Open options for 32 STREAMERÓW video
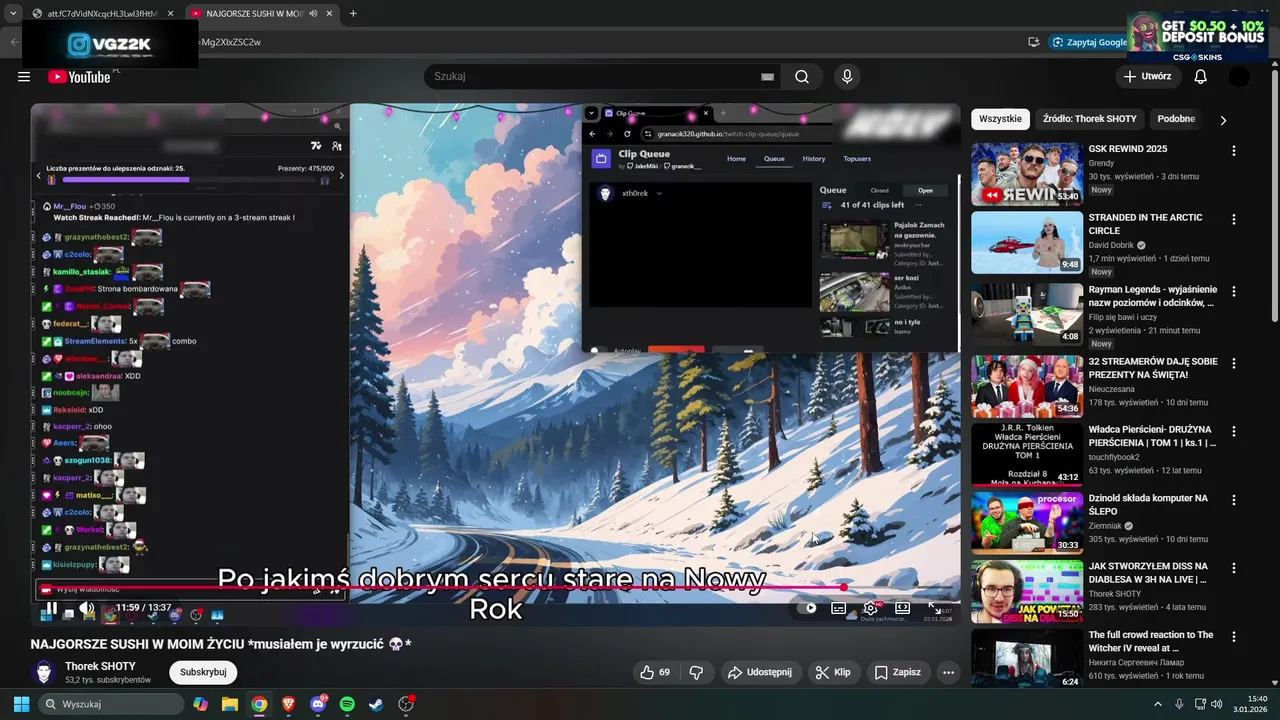 pyautogui.click(x=1233, y=363)
